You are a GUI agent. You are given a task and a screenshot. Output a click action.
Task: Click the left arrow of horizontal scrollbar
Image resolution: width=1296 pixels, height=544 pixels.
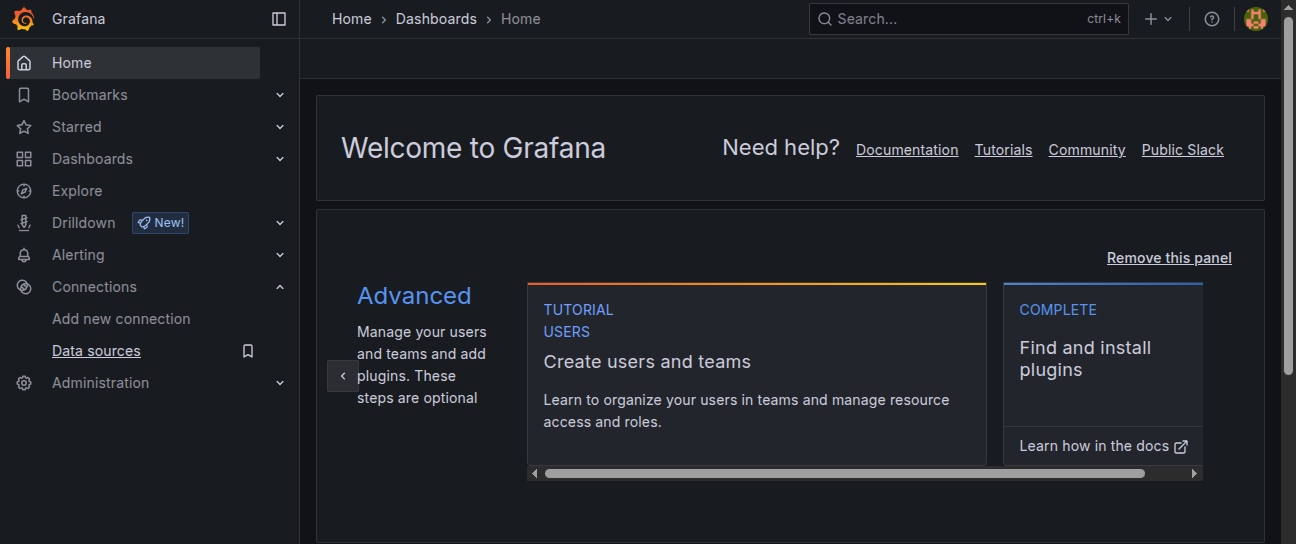[535, 473]
